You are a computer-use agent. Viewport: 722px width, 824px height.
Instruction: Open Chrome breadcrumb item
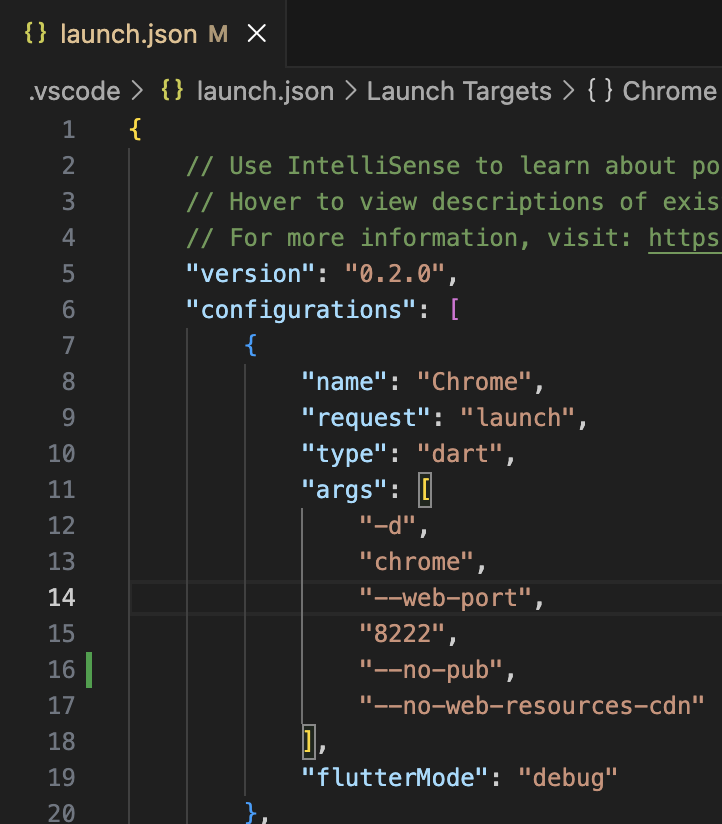[669, 91]
